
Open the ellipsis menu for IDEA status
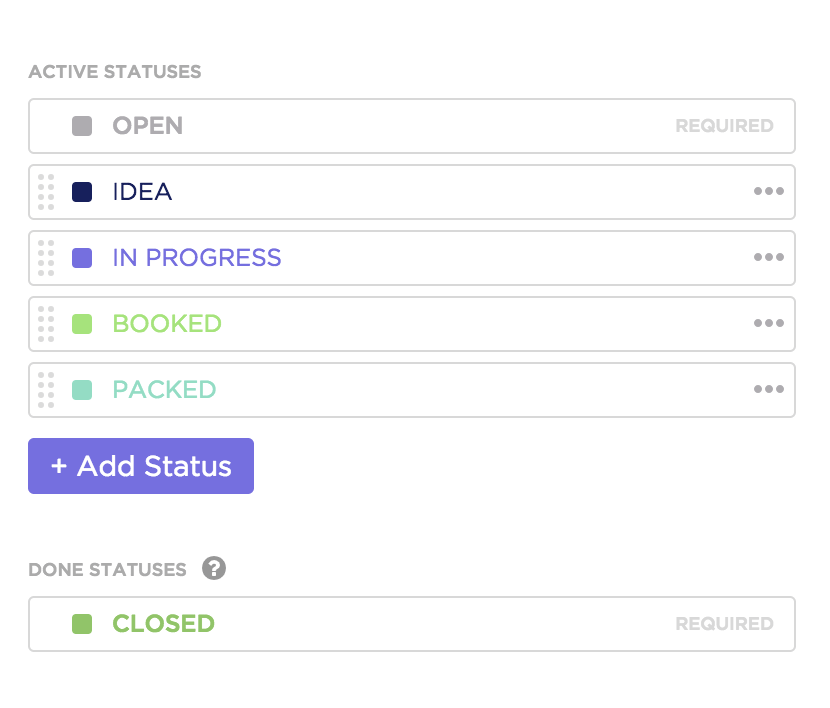pos(768,192)
